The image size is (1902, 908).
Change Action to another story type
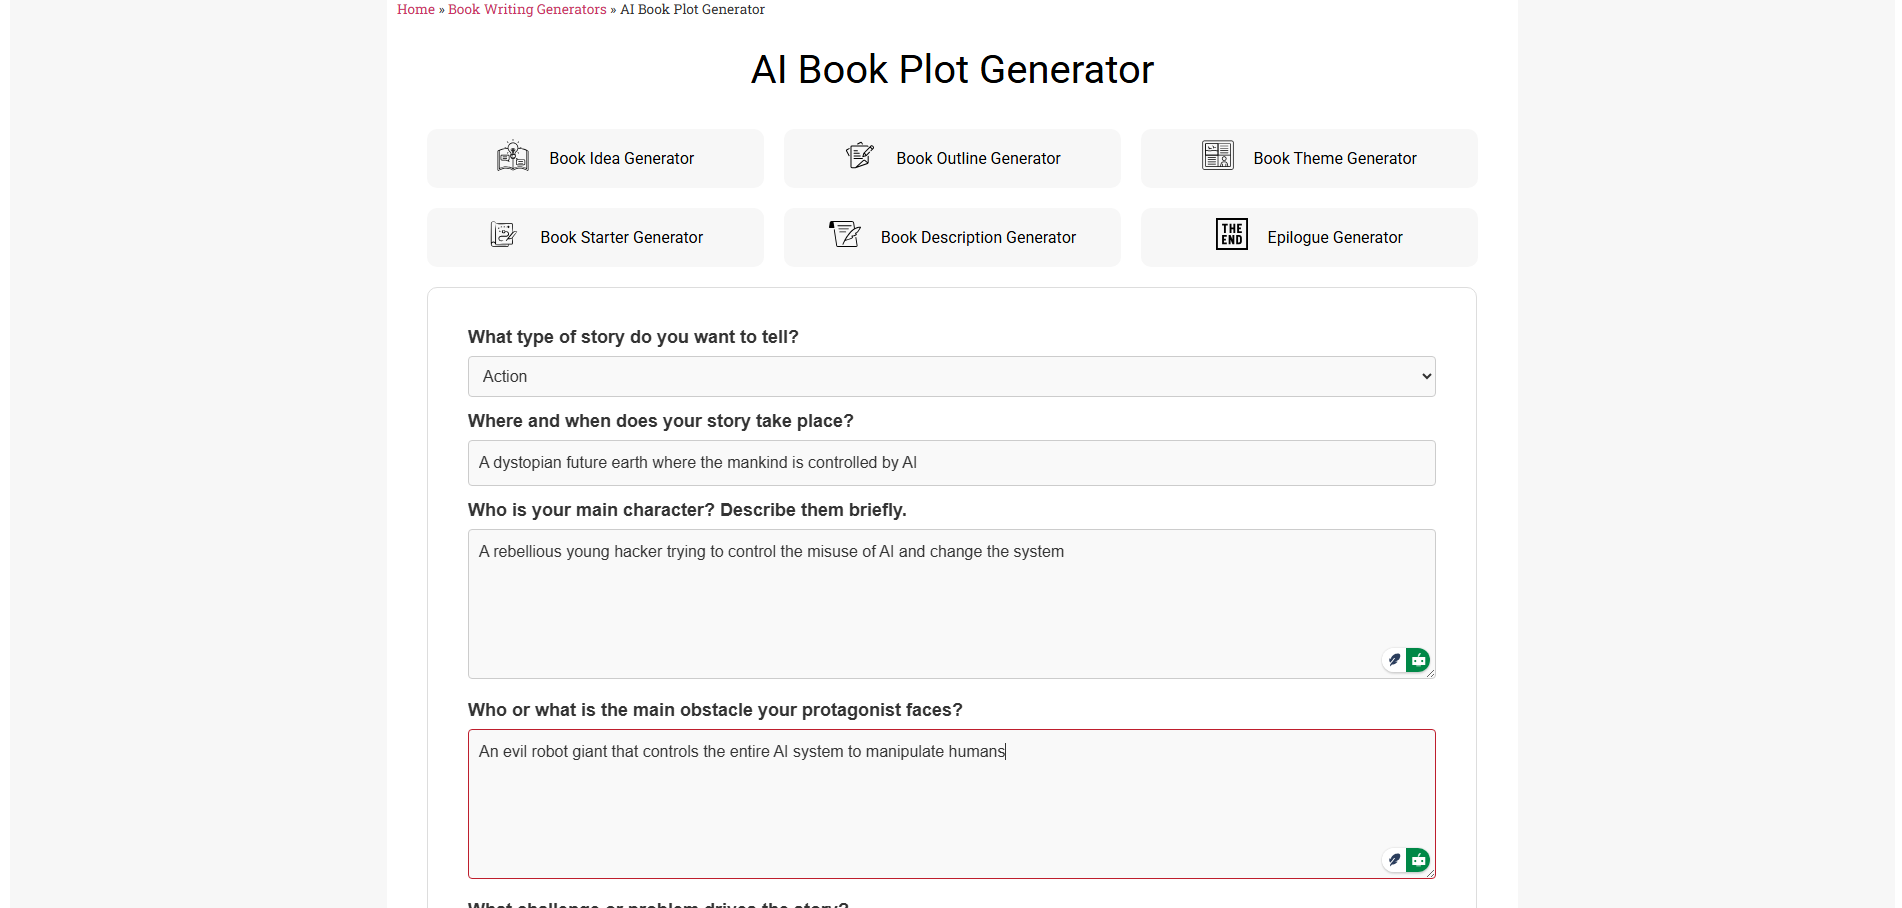951,376
